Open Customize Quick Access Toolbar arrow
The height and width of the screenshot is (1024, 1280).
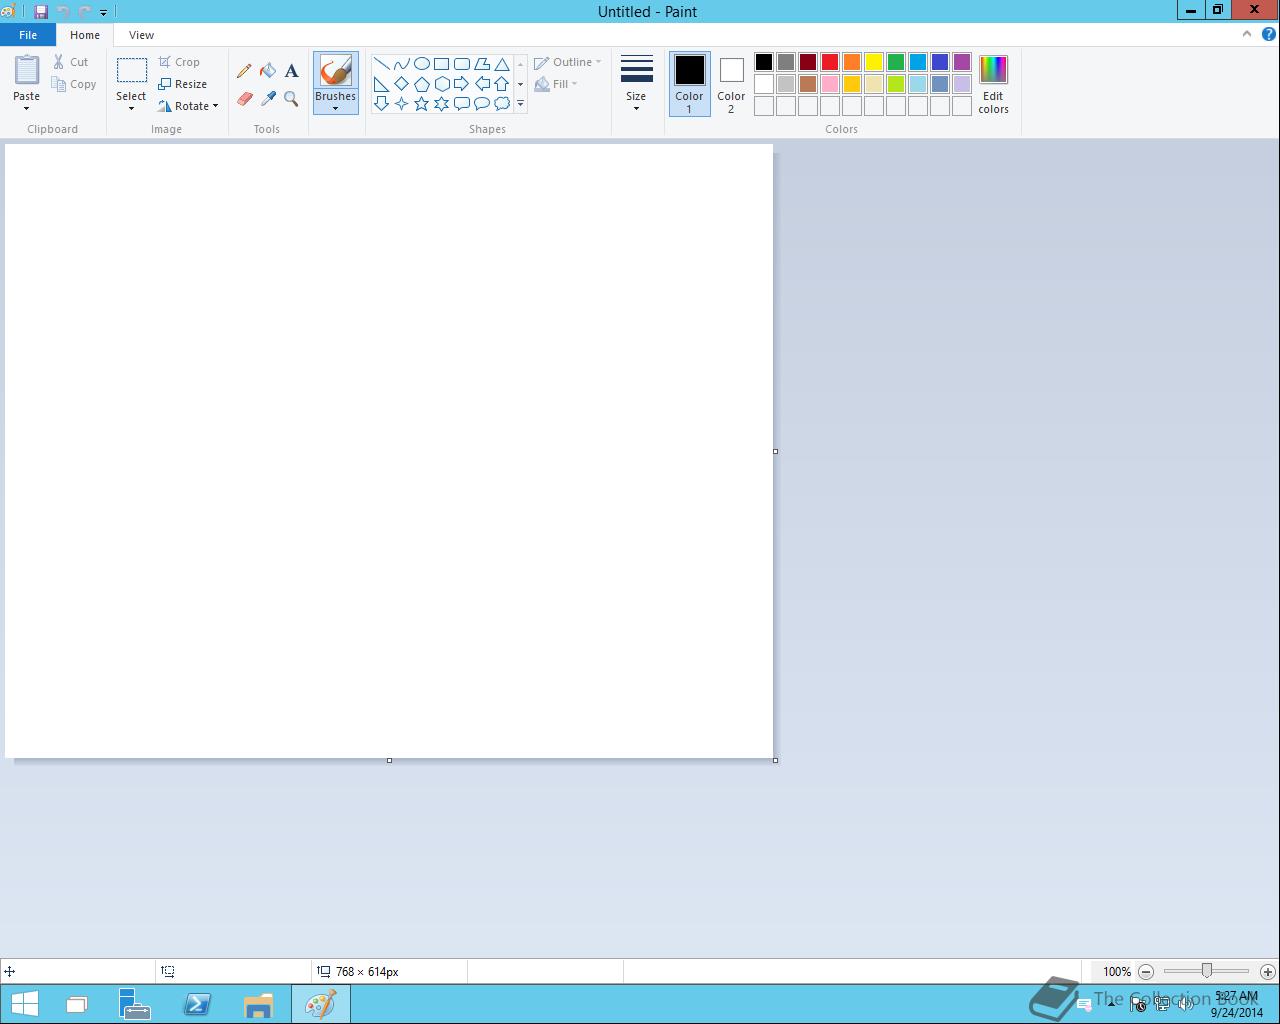click(103, 12)
